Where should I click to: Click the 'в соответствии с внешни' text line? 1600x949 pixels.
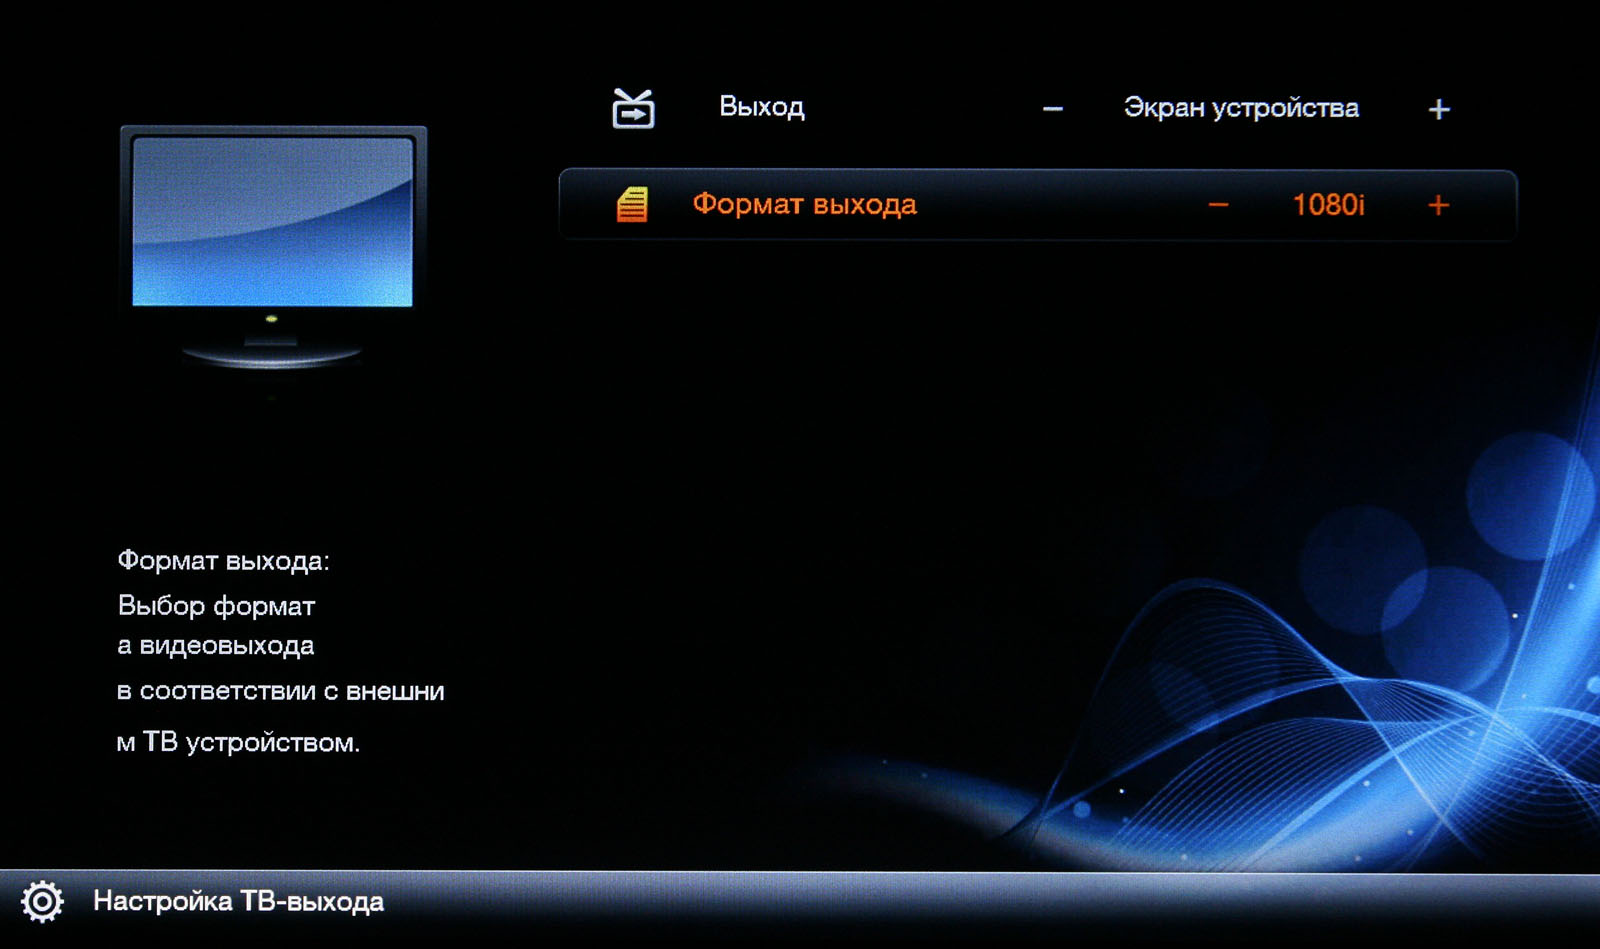[280, 692]
